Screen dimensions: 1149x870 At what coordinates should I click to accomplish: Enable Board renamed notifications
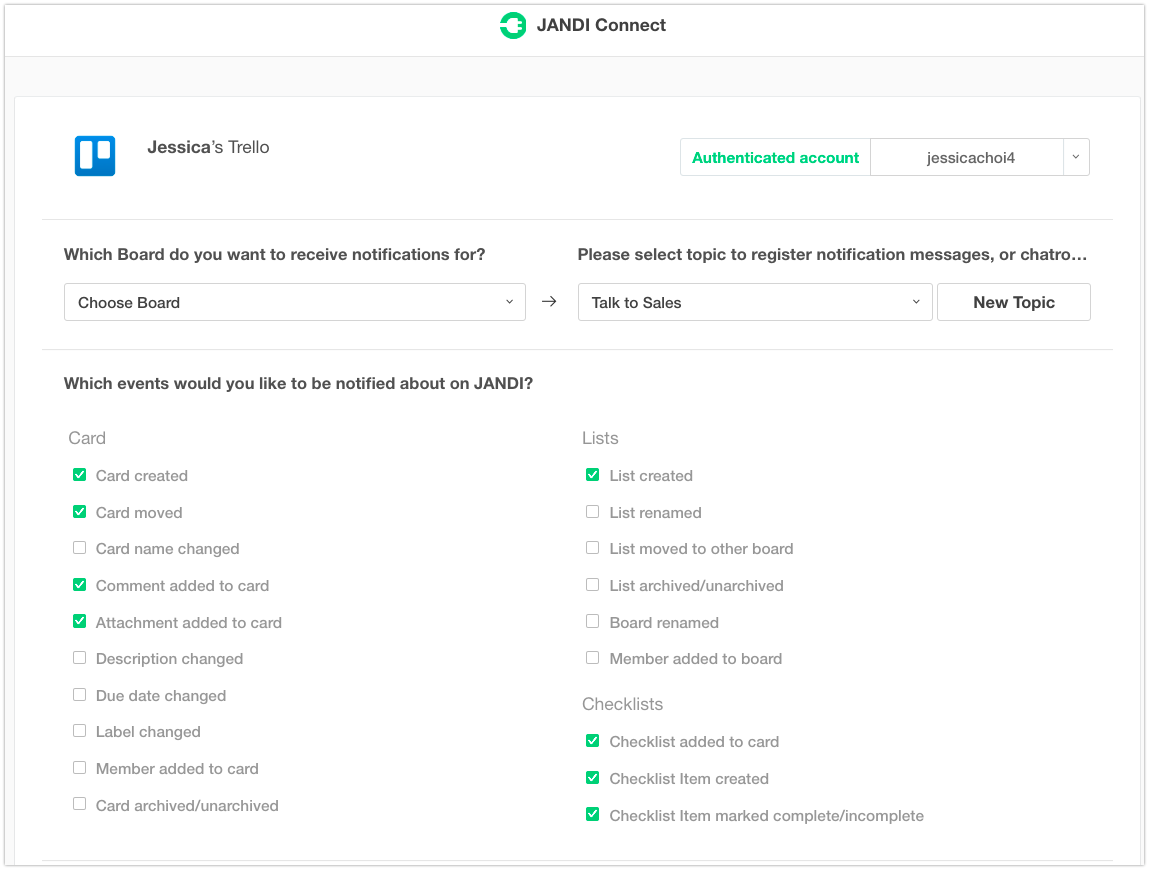pos(593,622)
